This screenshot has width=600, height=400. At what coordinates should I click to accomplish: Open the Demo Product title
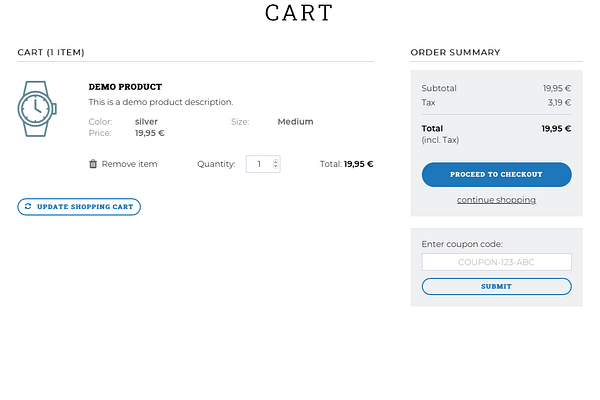coord(125,87)
